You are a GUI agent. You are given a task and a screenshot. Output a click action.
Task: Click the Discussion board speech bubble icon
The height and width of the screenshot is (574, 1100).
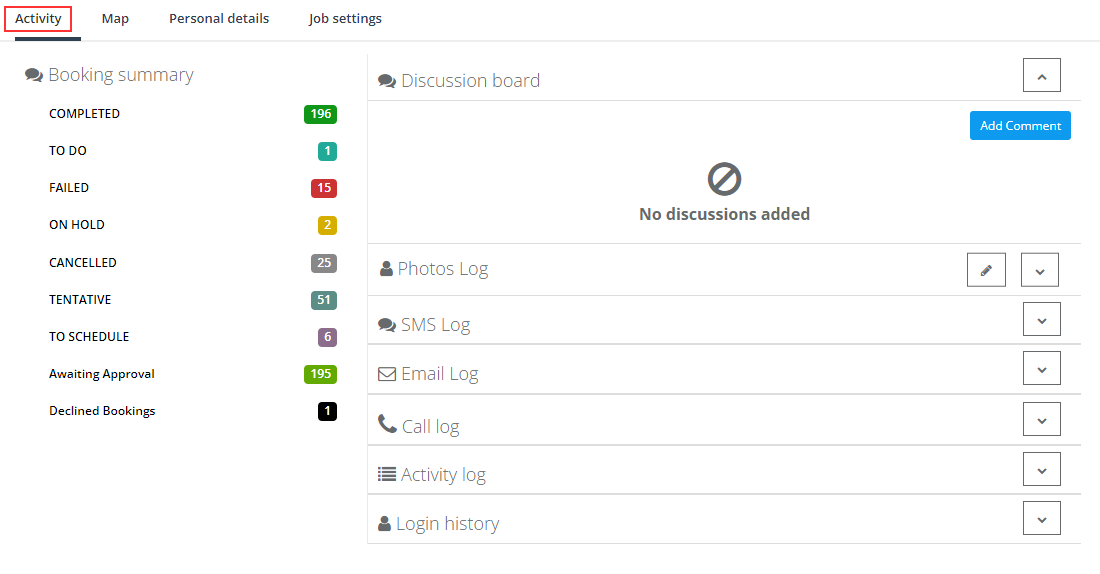tap(387, 81)
